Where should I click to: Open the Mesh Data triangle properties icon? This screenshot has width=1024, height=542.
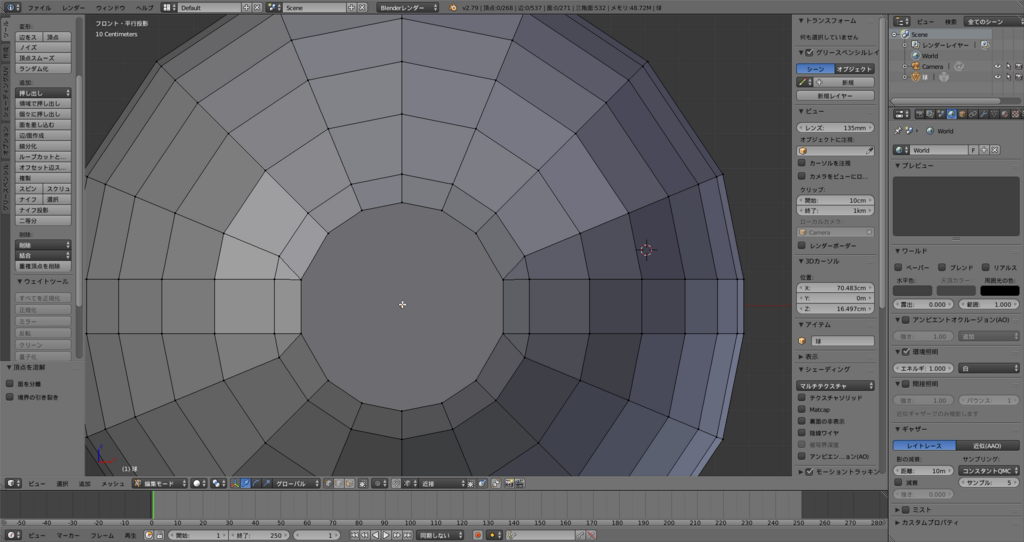point(994,114)
